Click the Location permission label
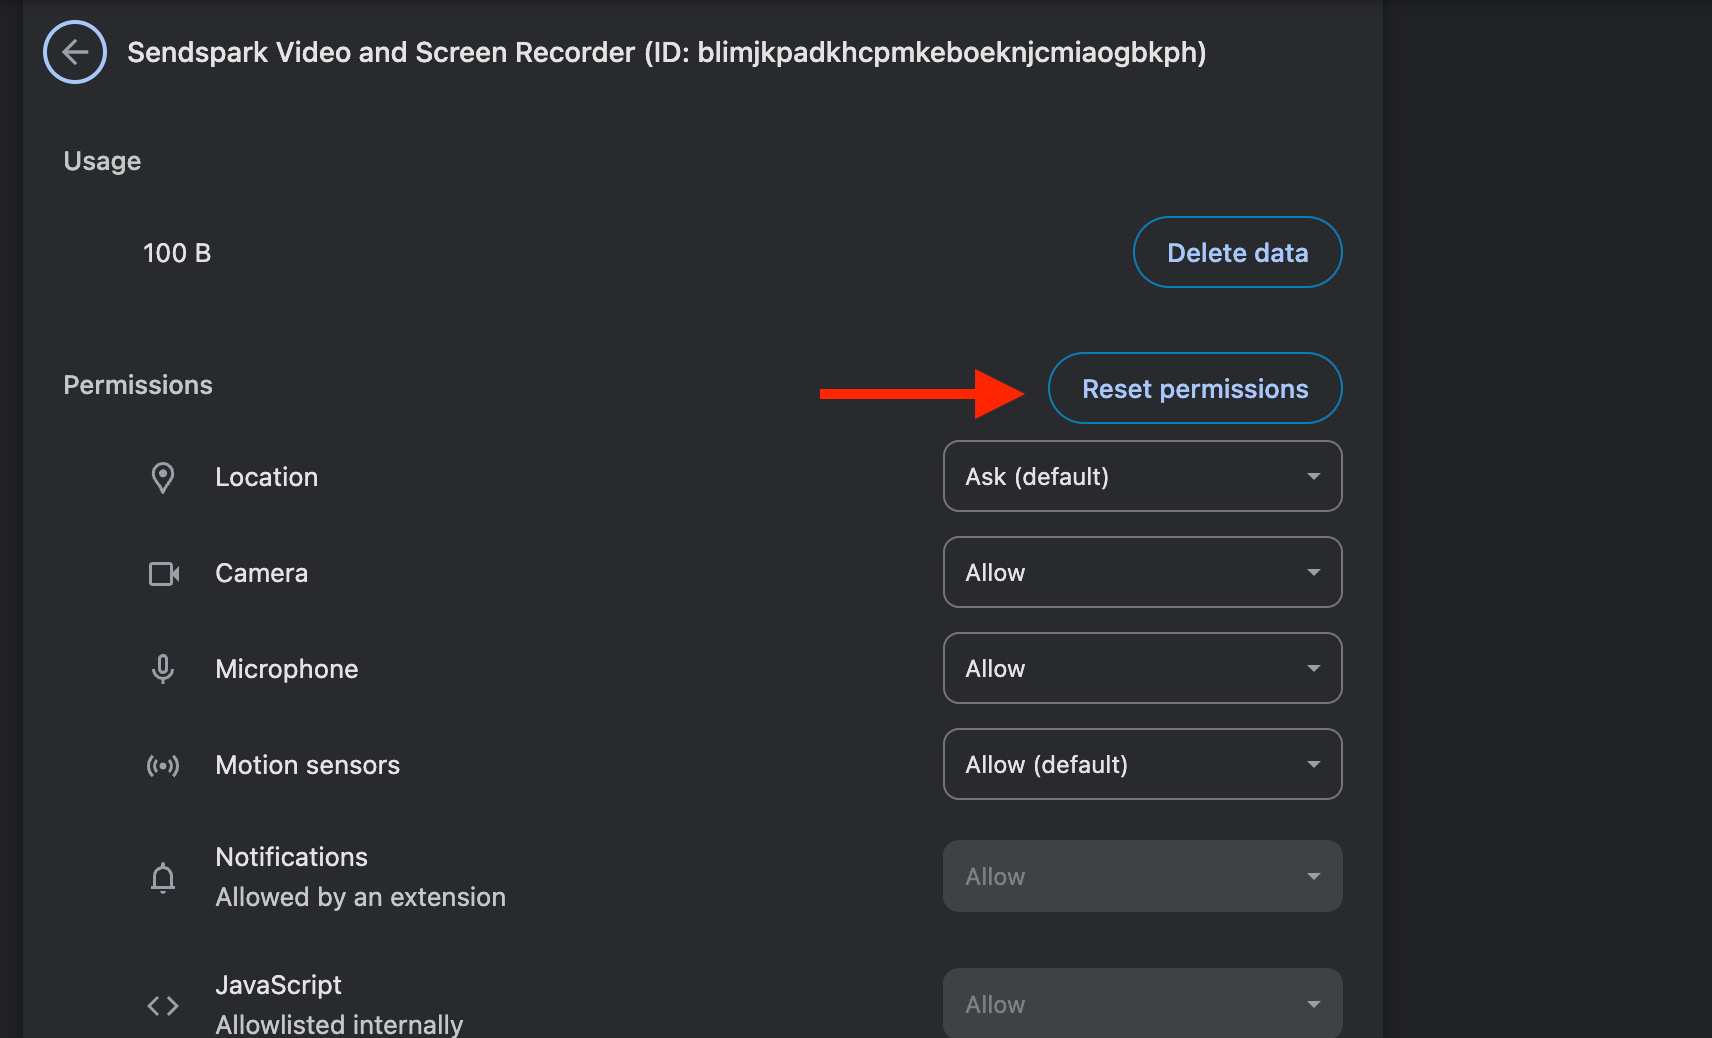Viewport: 1712px width, 1038px height. pyautogui.click(x=267, y=477)
